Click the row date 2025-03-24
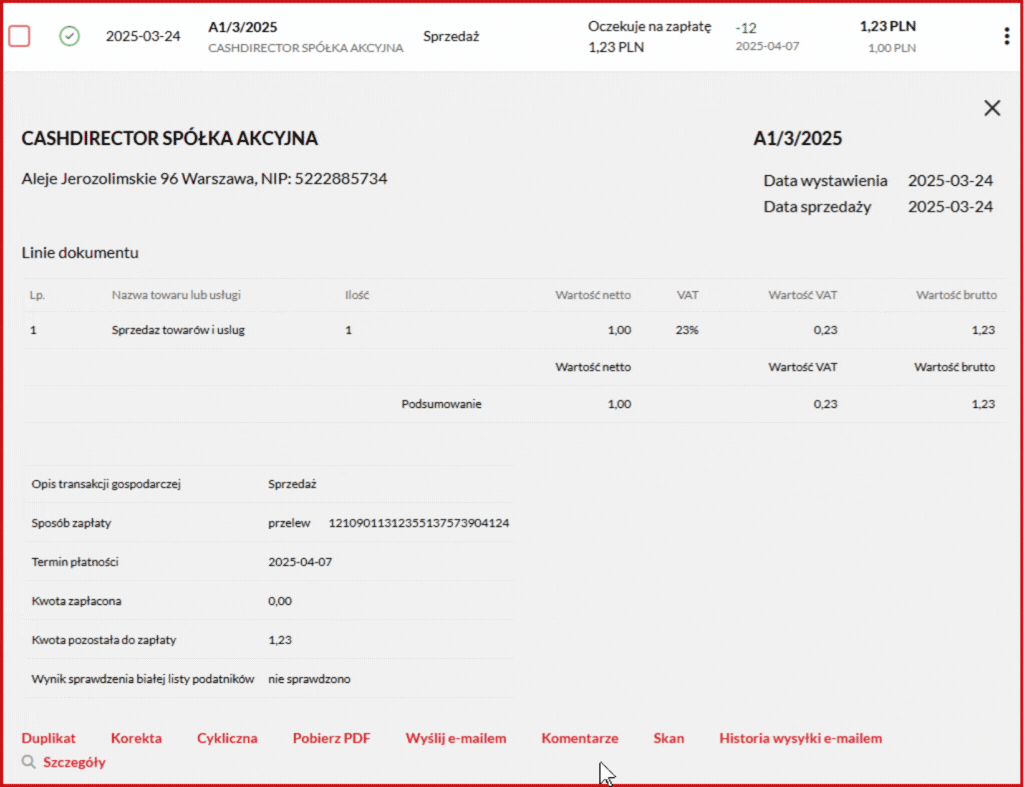The width and height of the screenshot is (1024, 787). [143, 36]
